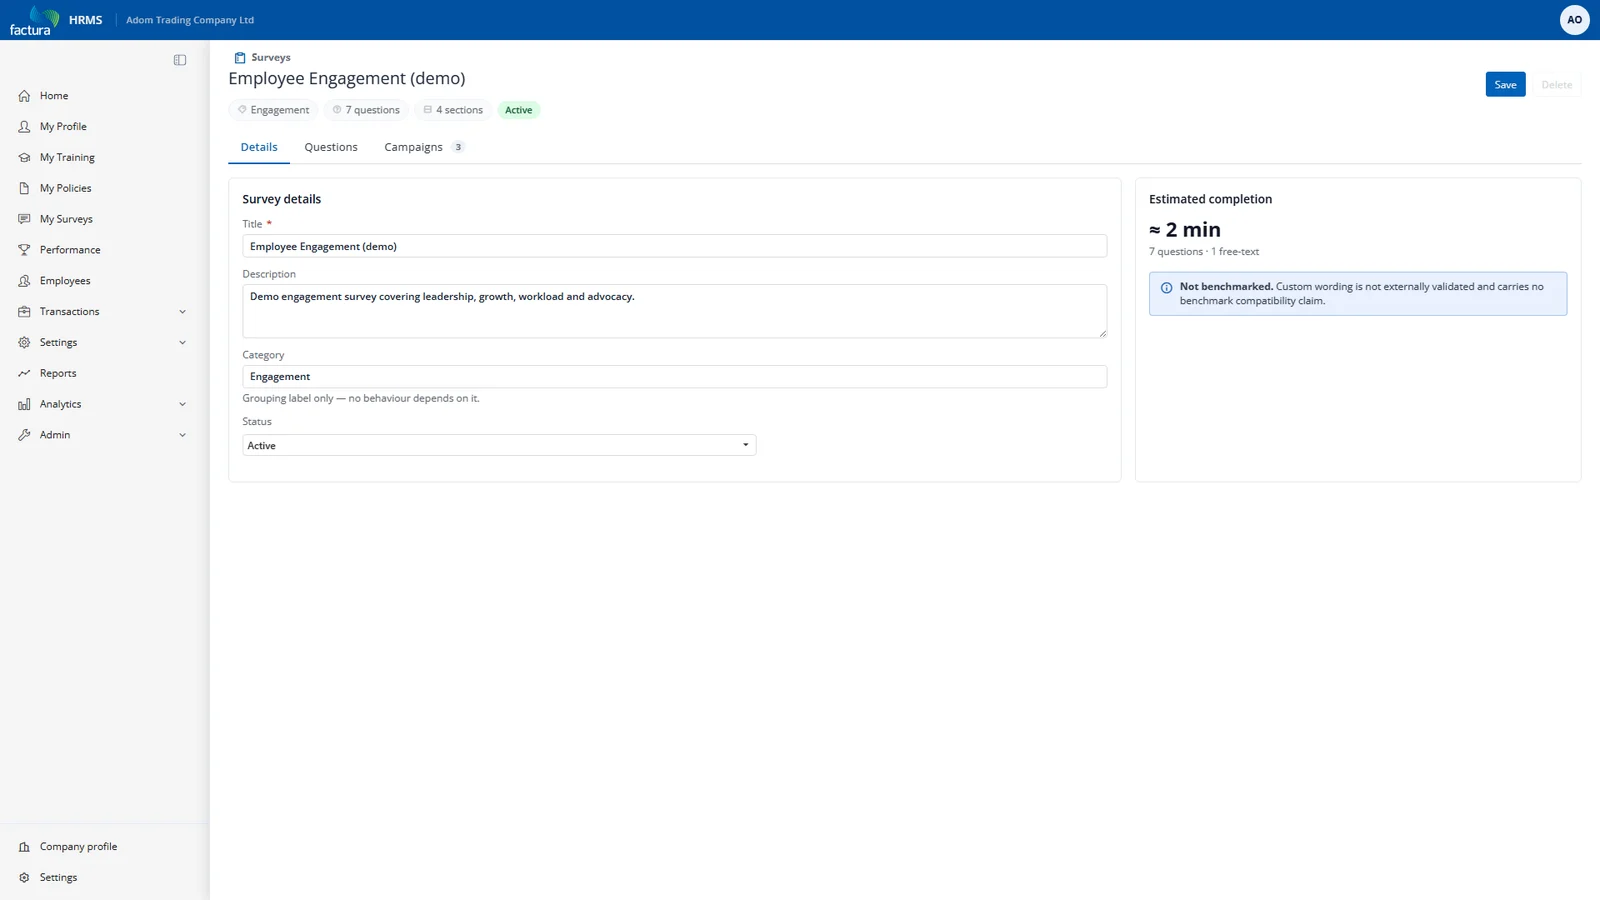This screenshot has height=900, width=1600.
Task: Click the Performance trophy icon
Action: [24, 250]
